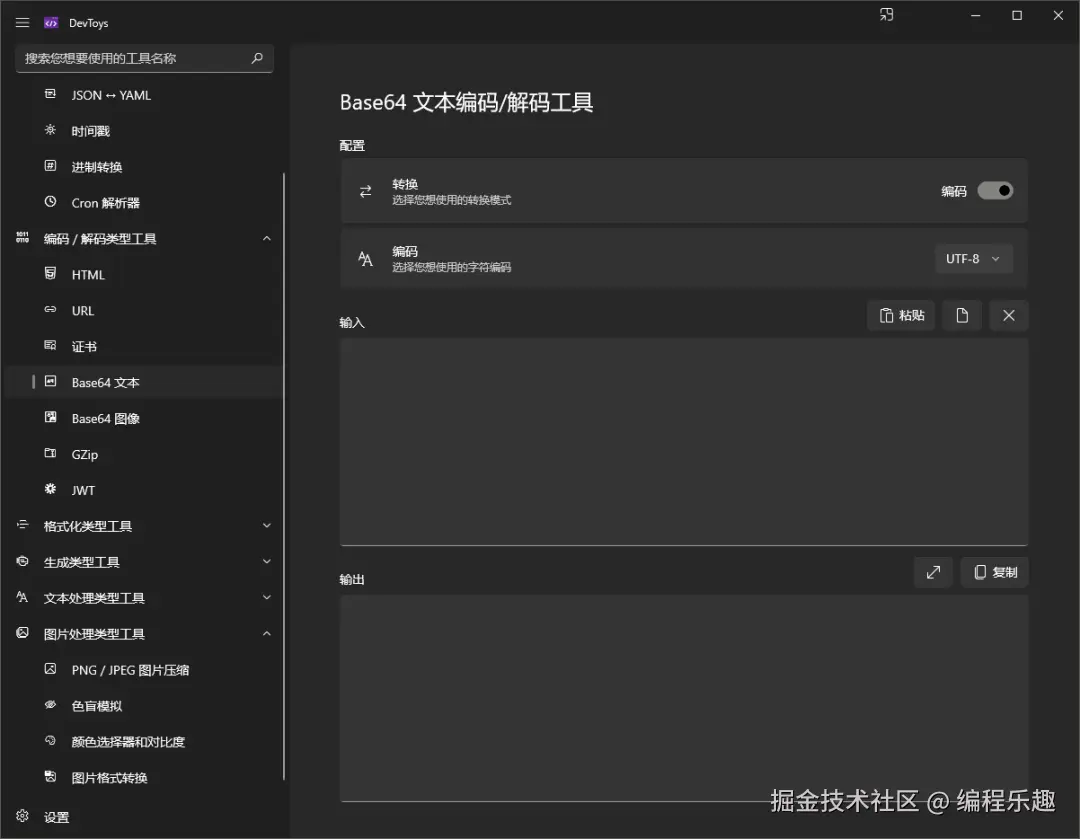
Task: Minimize the DevToys window
Action: [x=975, y=15]
